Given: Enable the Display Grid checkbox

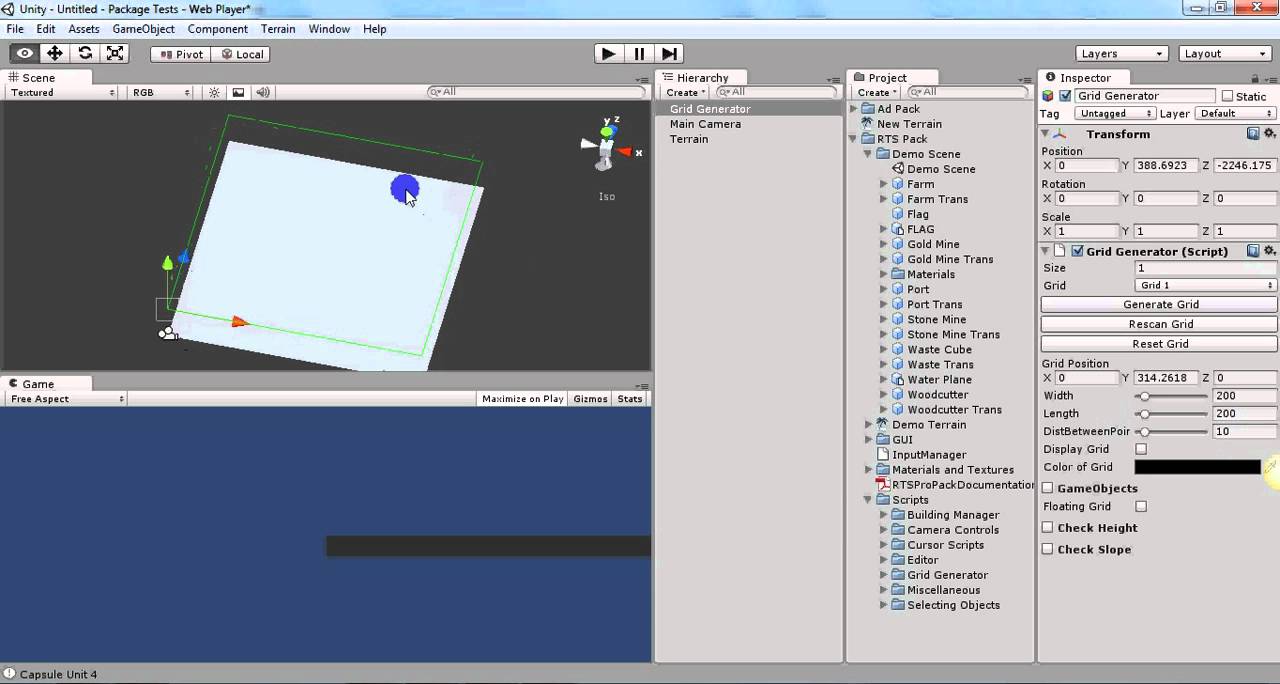Looking at the screenshot, I should pyautogui.click(x=1141, y=449).
